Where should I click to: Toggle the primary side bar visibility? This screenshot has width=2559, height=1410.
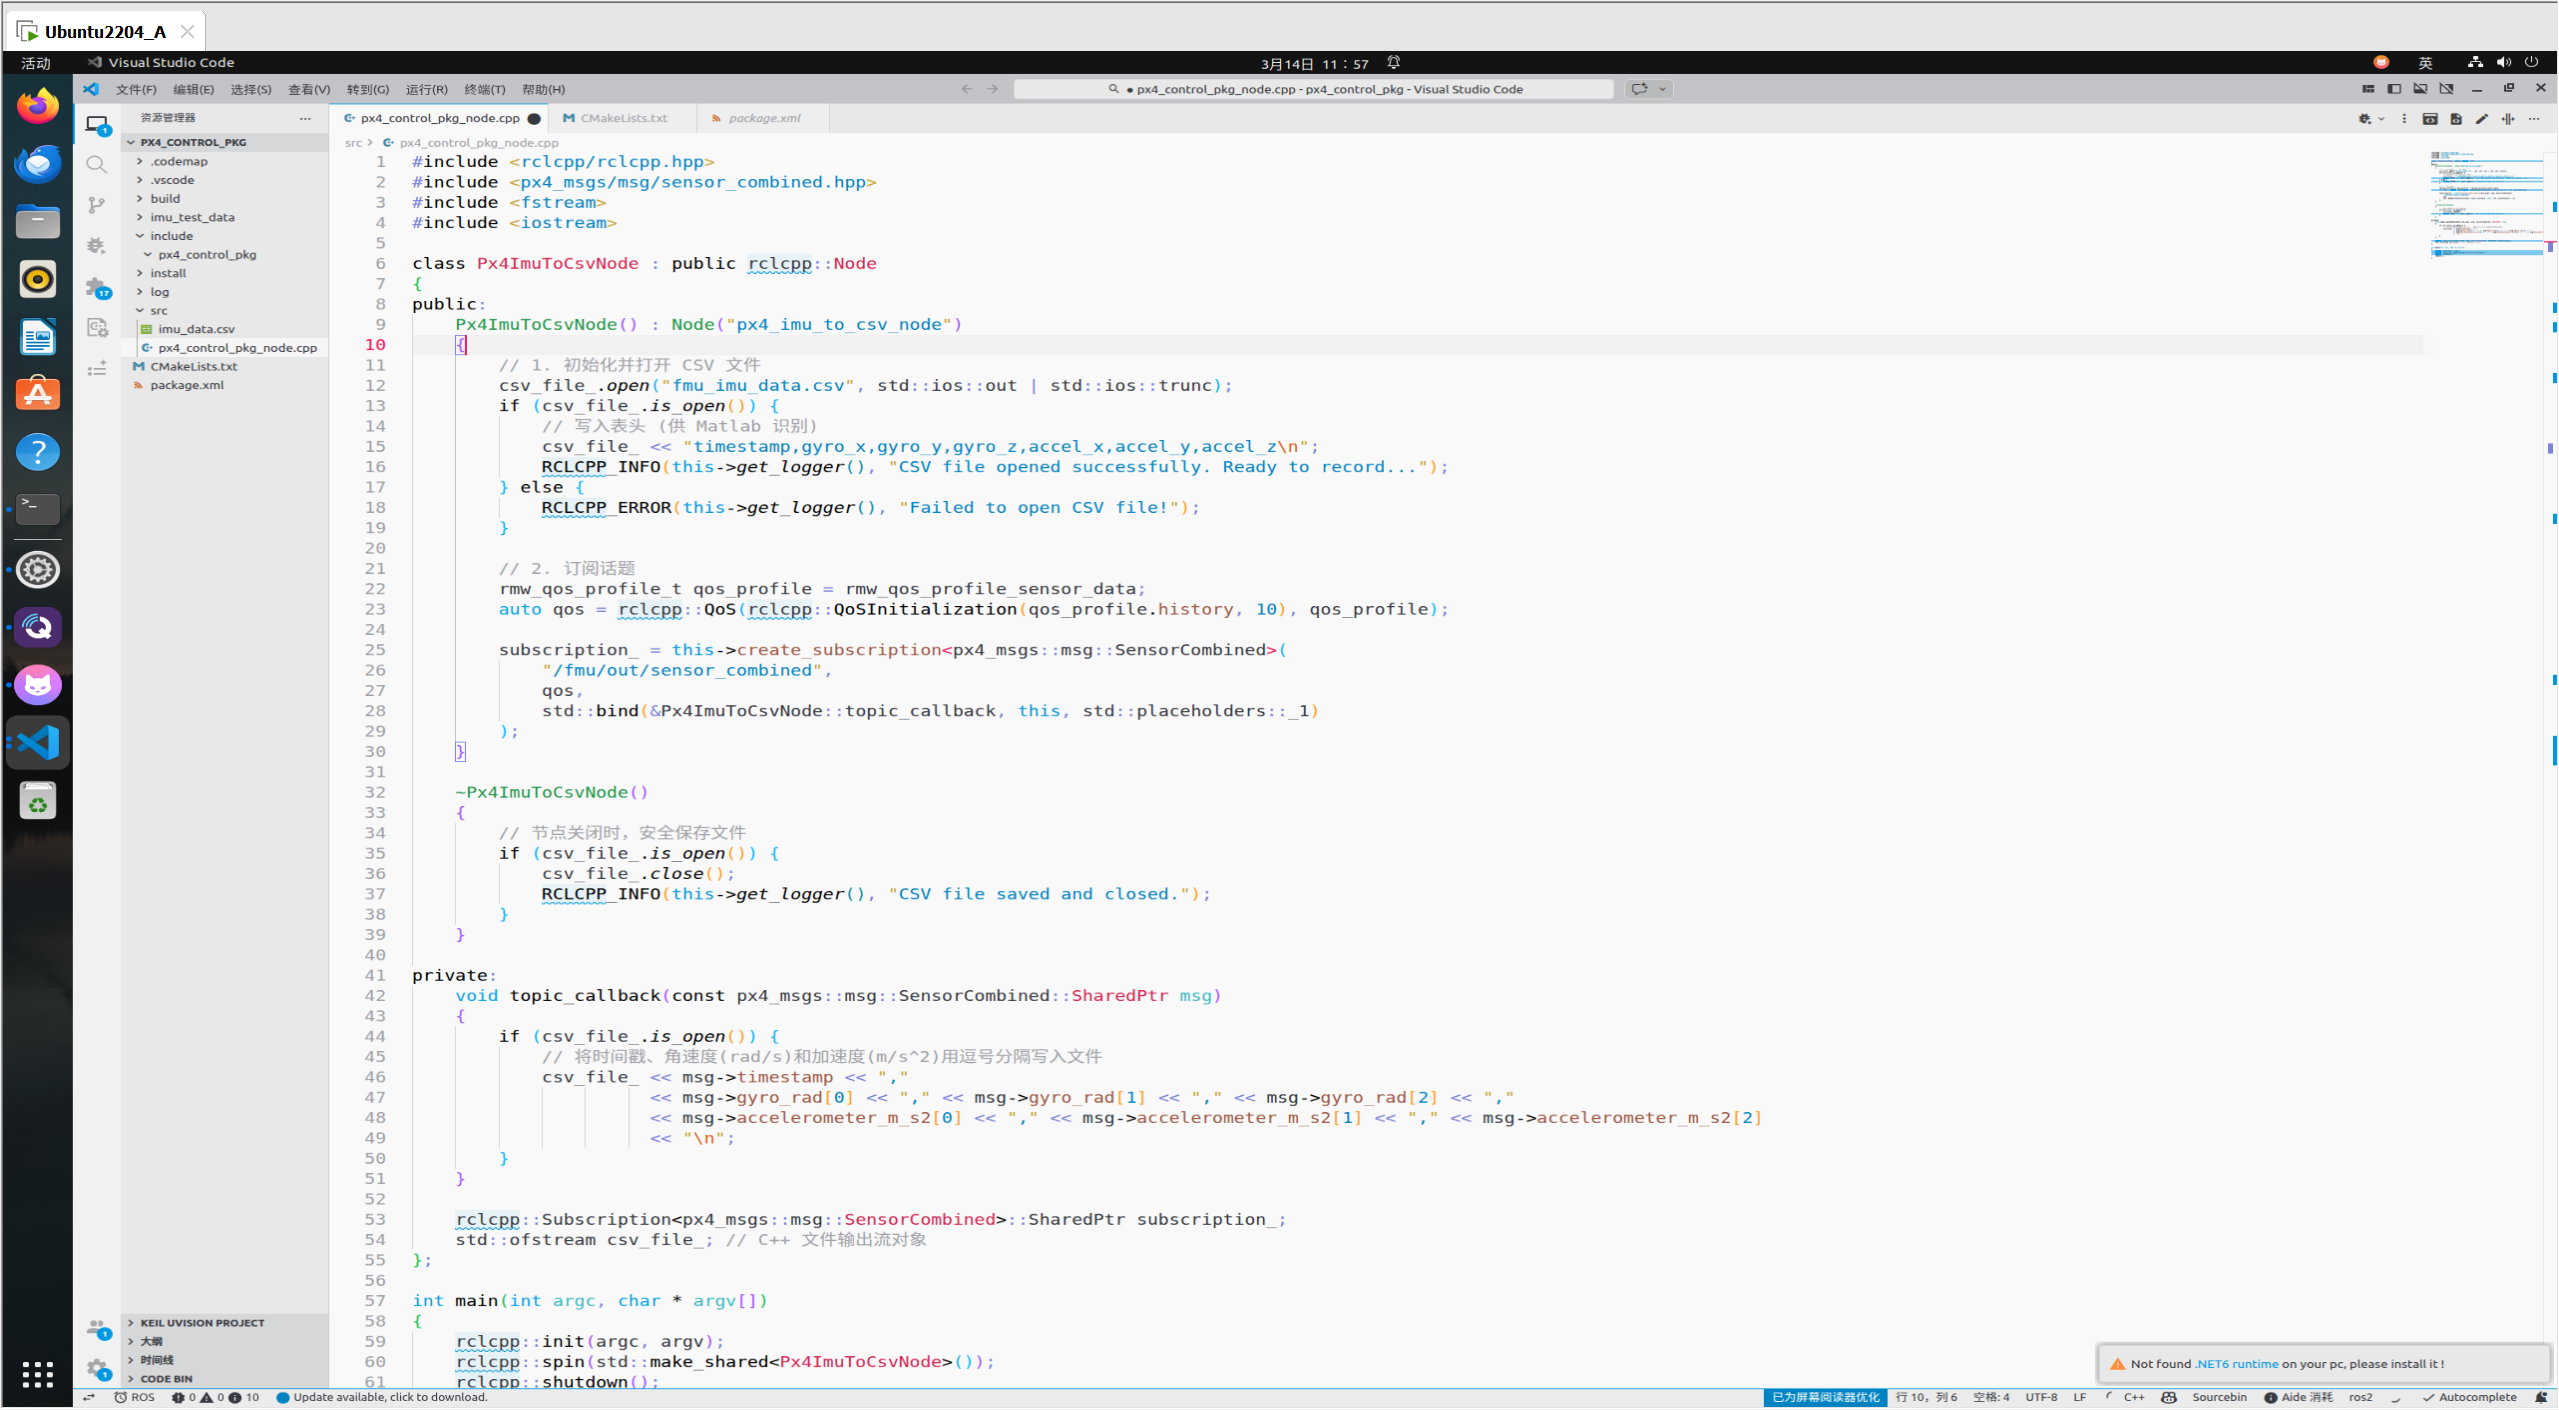(x=2394, y=89)
